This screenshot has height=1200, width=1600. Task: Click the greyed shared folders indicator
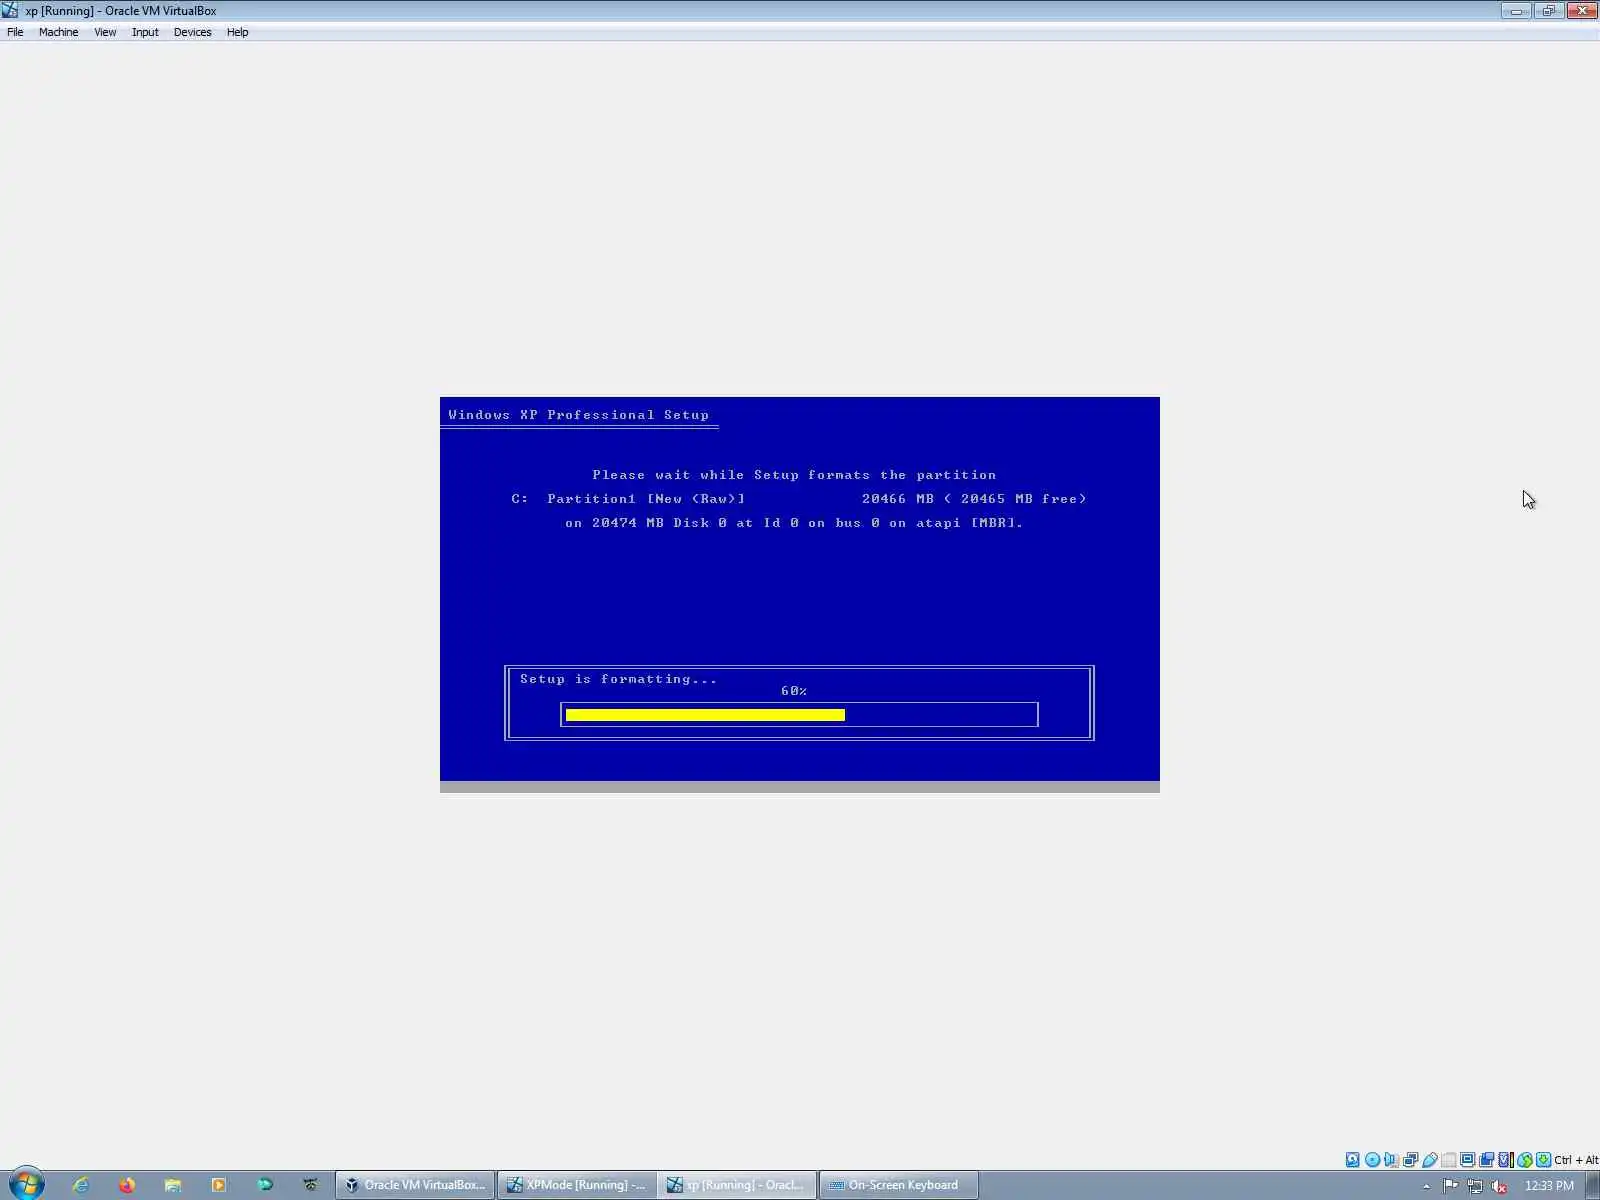click(x=1448, y=1160)
